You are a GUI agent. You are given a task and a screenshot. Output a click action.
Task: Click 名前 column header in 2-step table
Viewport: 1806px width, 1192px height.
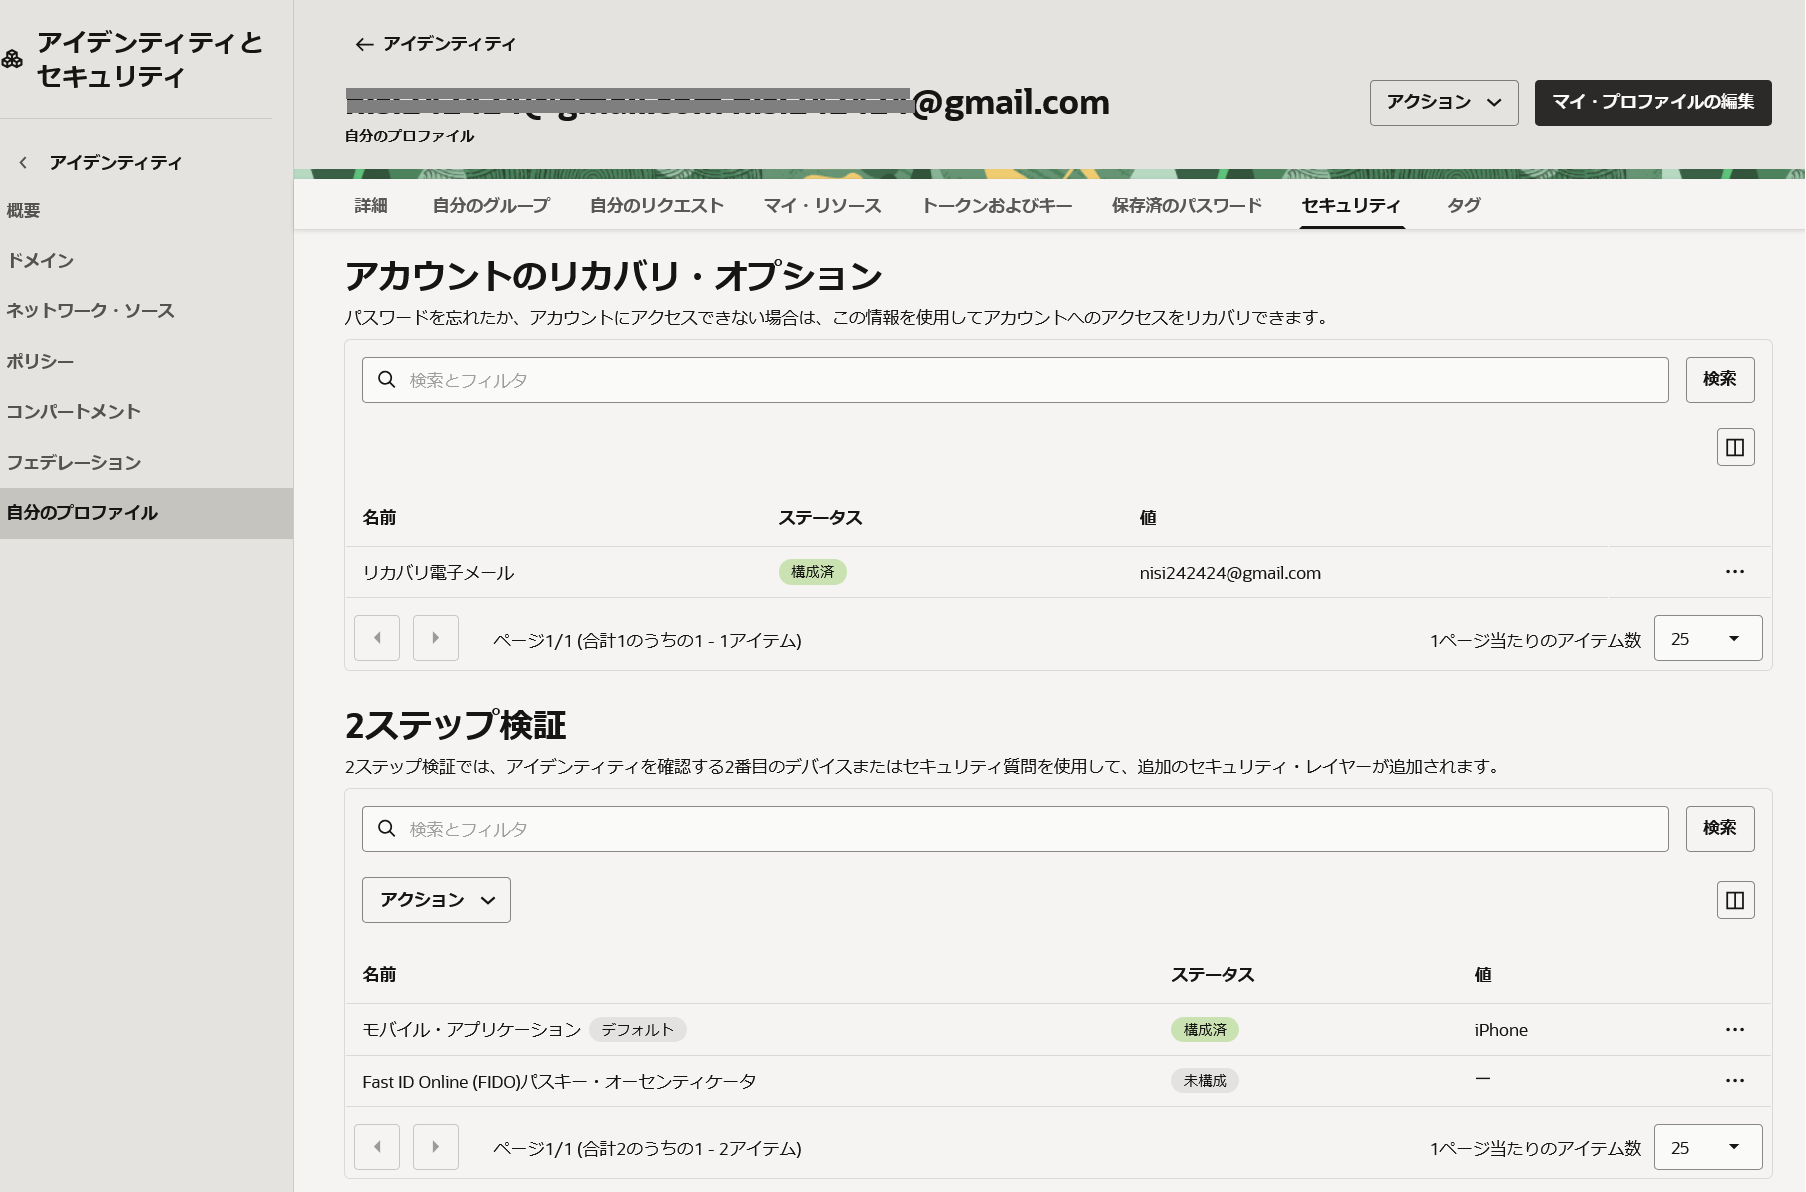379,974
